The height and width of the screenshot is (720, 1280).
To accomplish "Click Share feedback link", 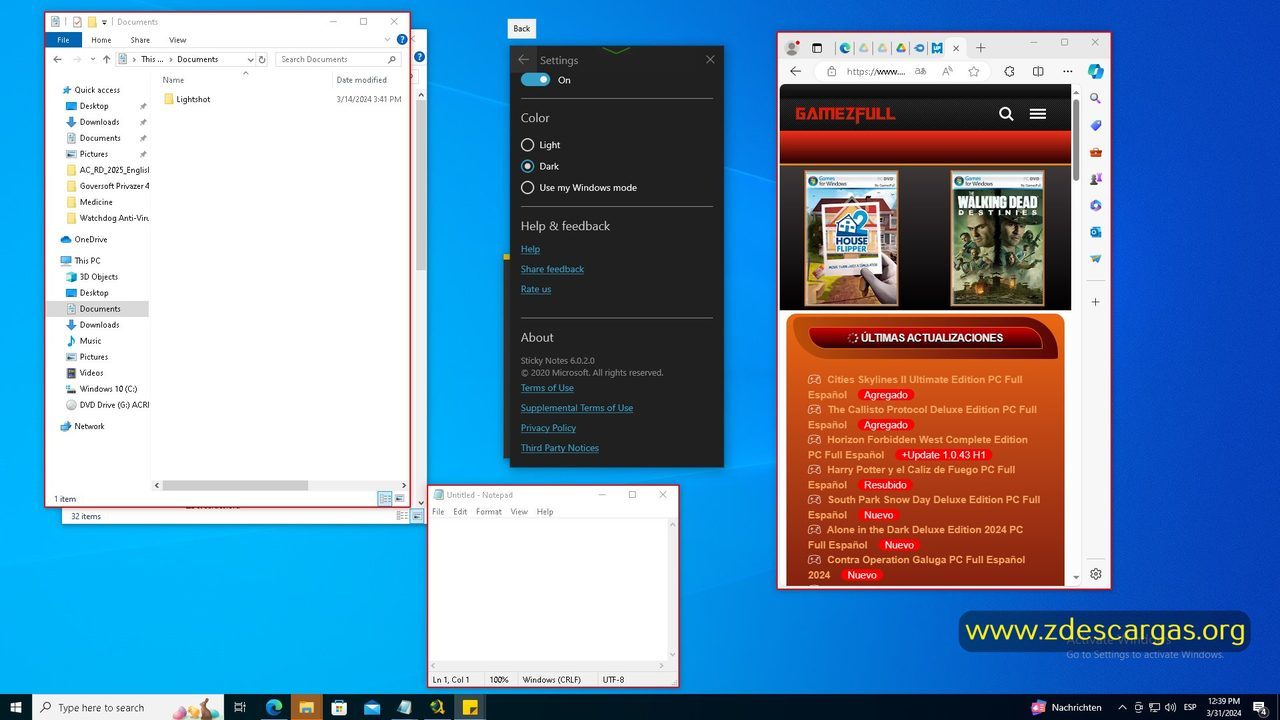I will (552, 269).
